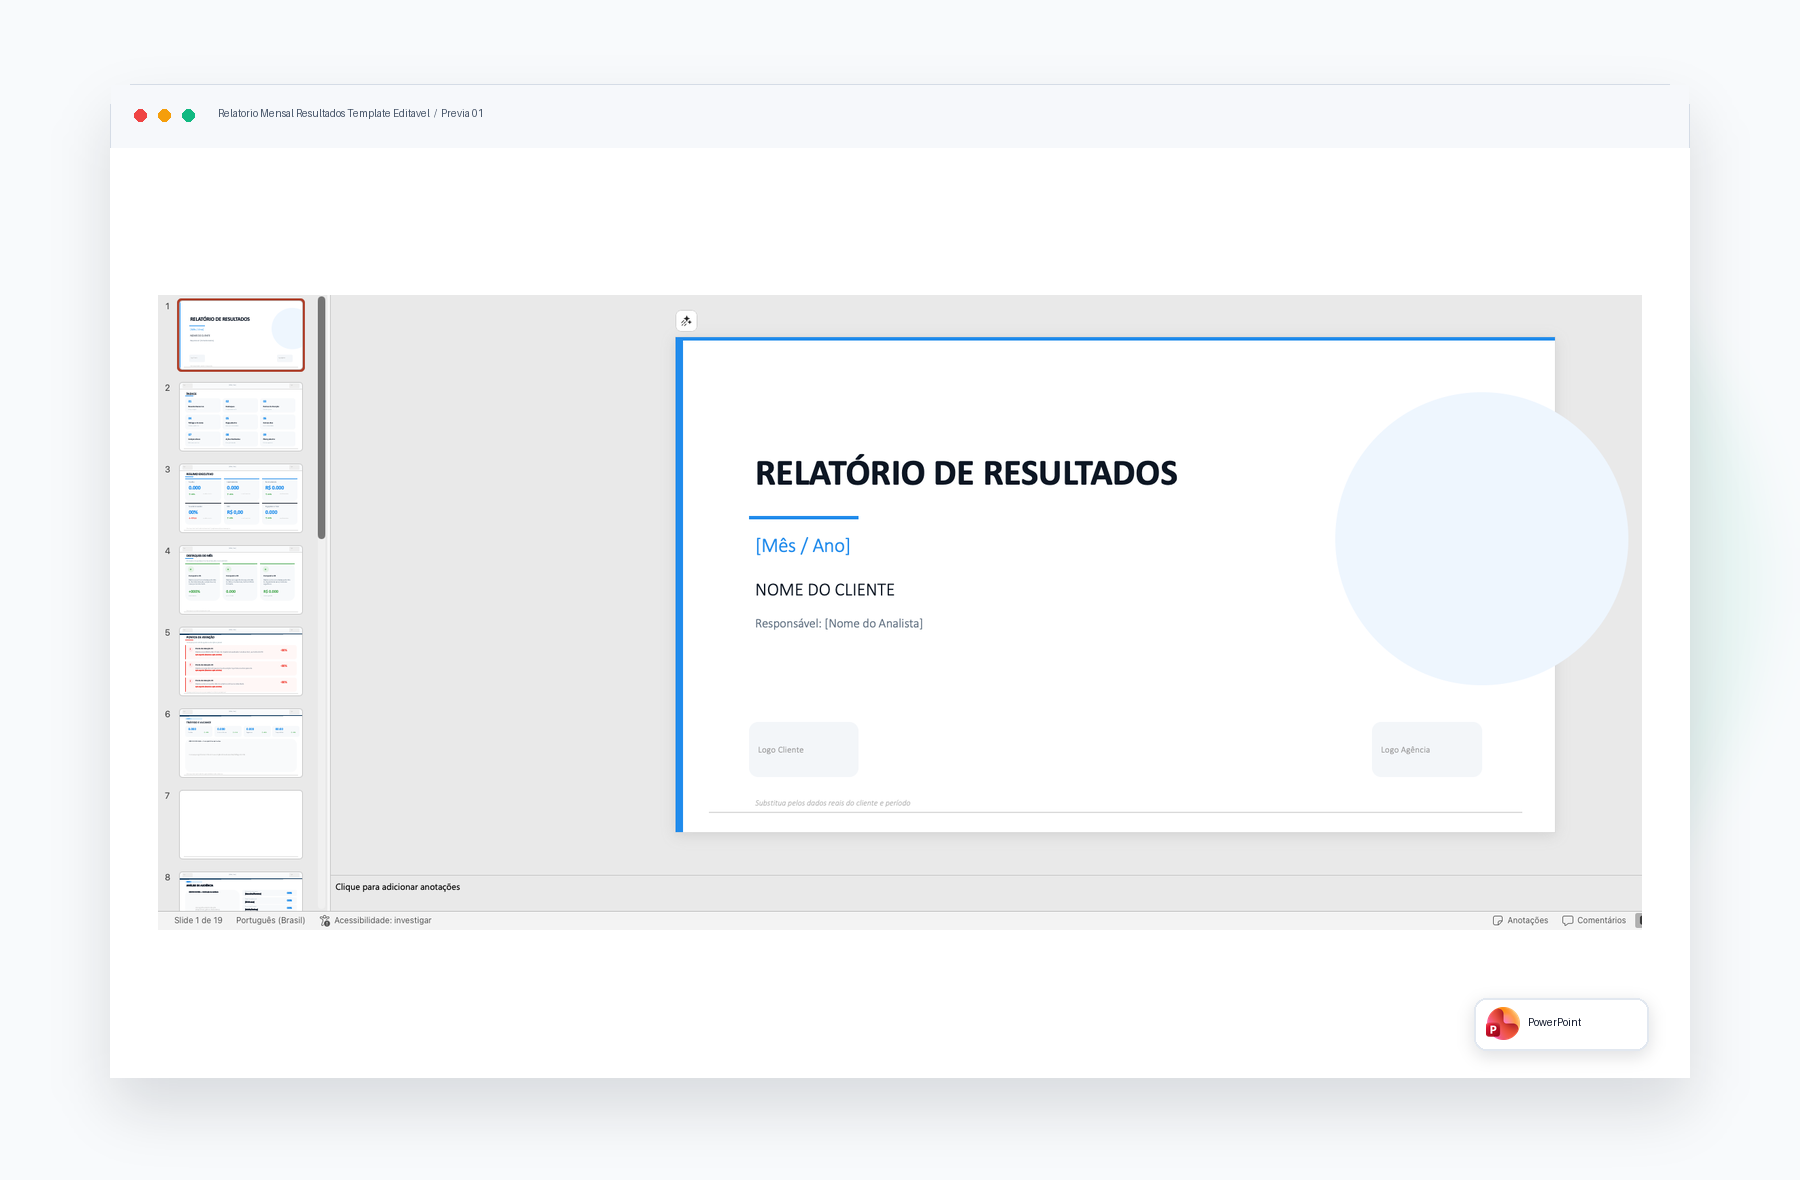The width and height of the screenshot is (1800, 1180).
Task: Select the Logo Agência placeholder box
Action: click(x=1427, y=749)
